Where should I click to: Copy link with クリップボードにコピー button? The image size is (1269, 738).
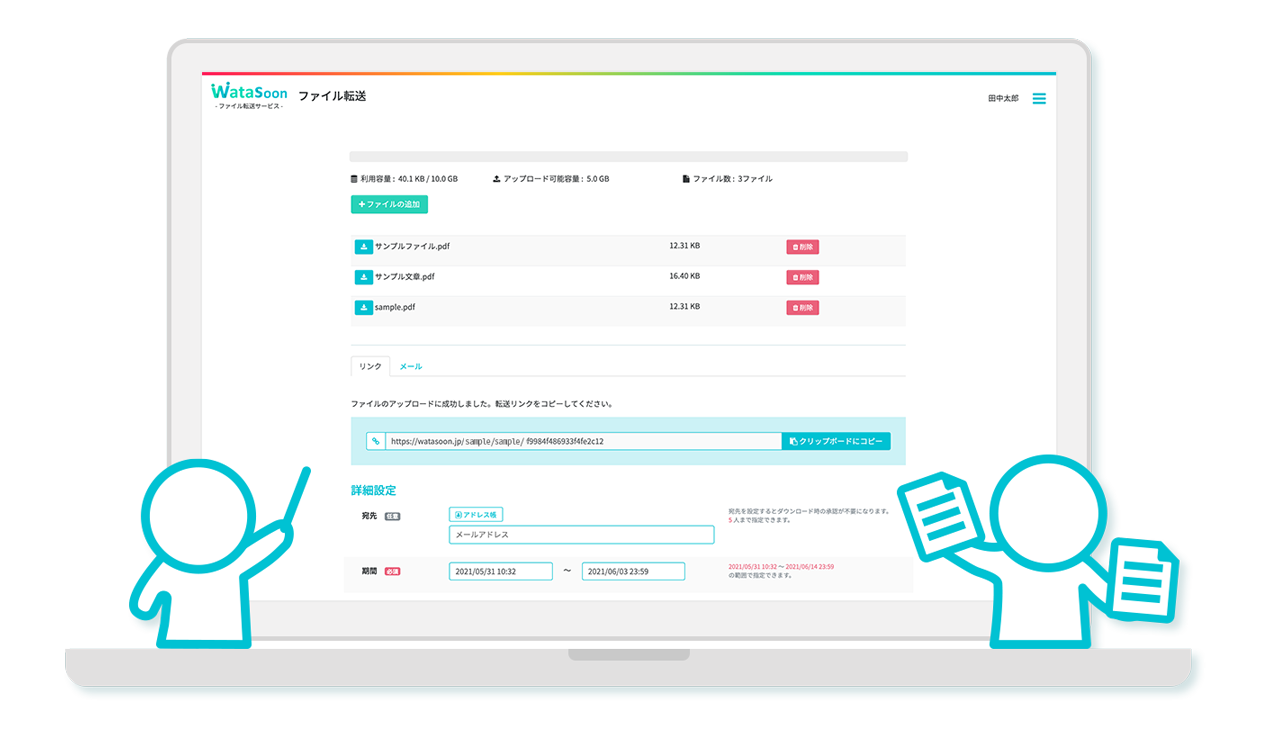836,441
